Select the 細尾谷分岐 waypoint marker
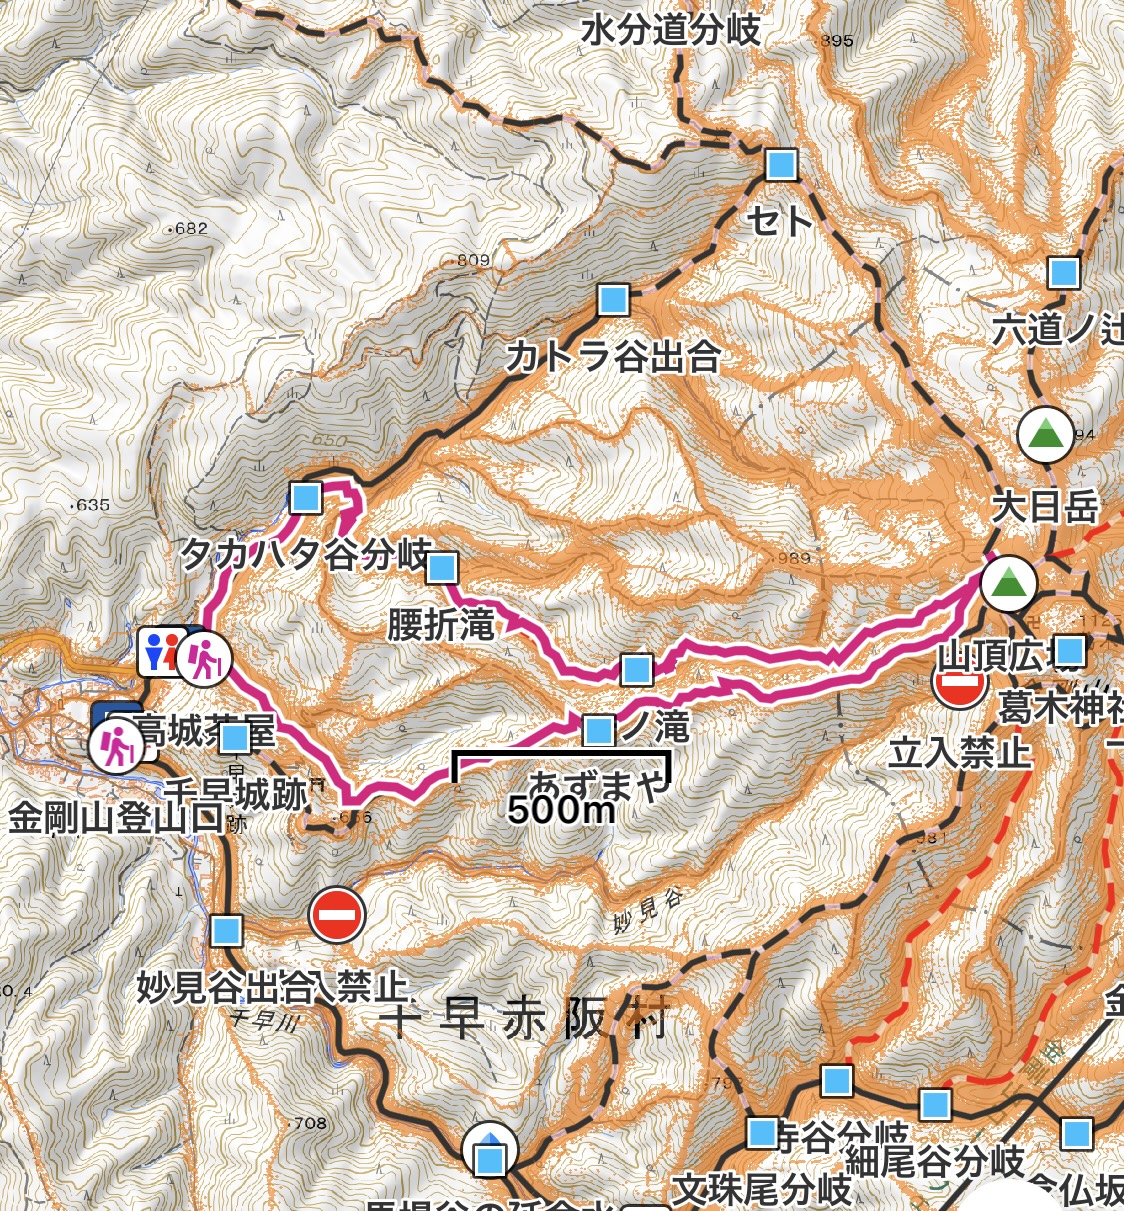The width and height of the screenshot is (1124, 1211). tap(935, 1104)
